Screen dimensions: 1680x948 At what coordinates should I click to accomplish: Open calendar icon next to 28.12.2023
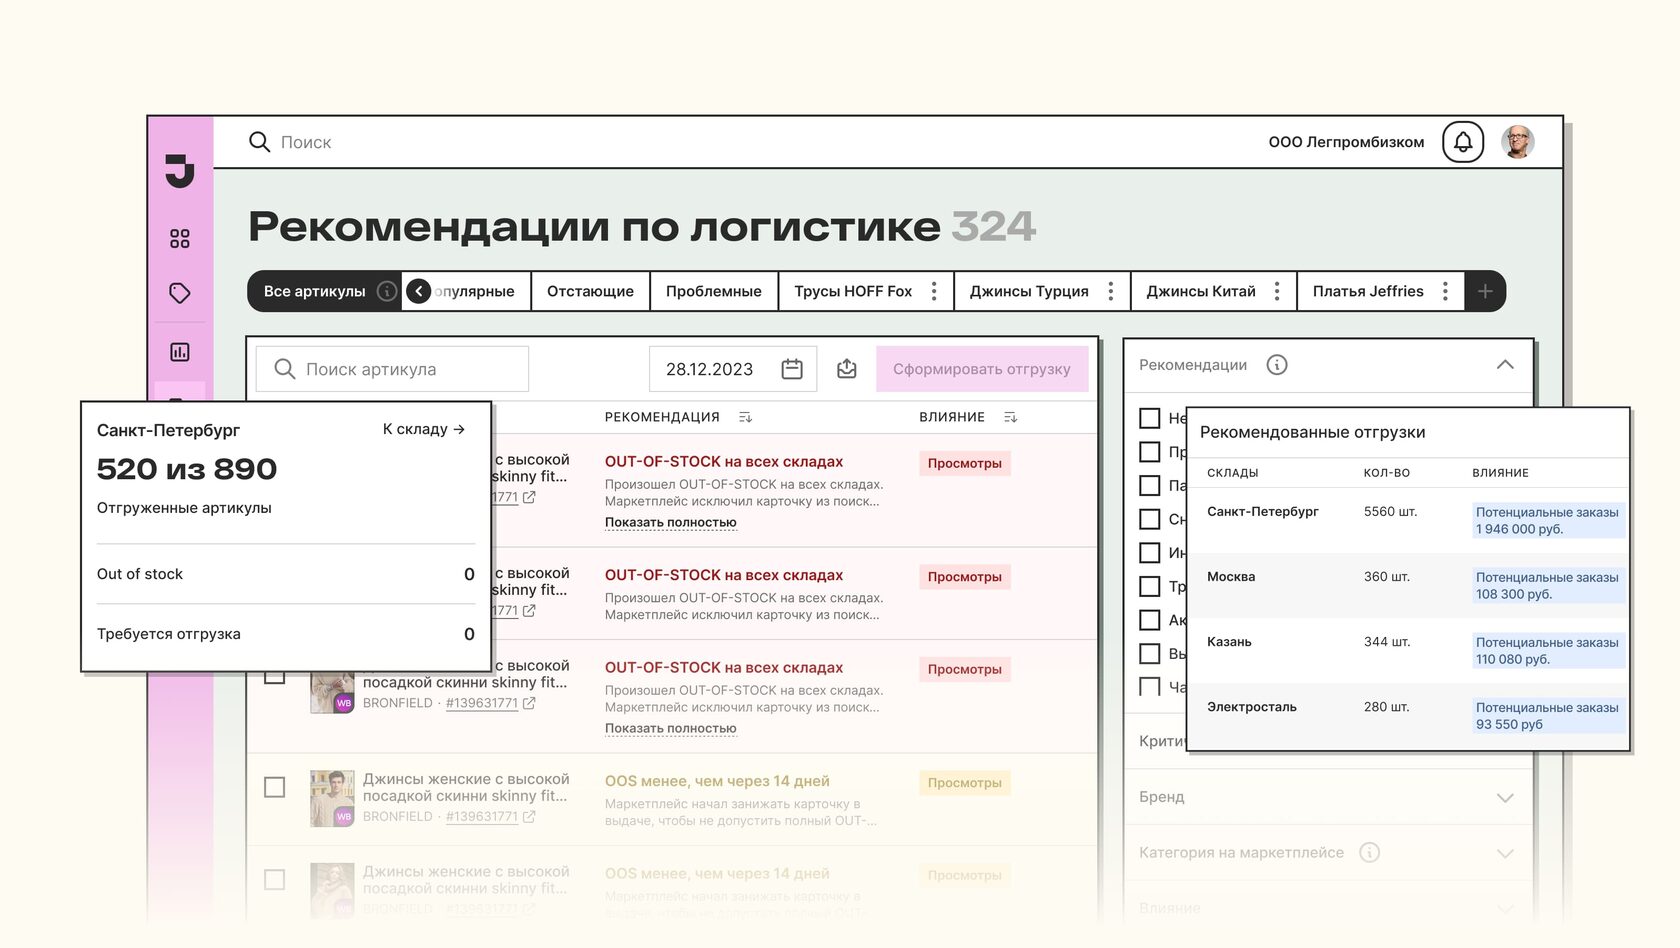(x=792, y=369)
